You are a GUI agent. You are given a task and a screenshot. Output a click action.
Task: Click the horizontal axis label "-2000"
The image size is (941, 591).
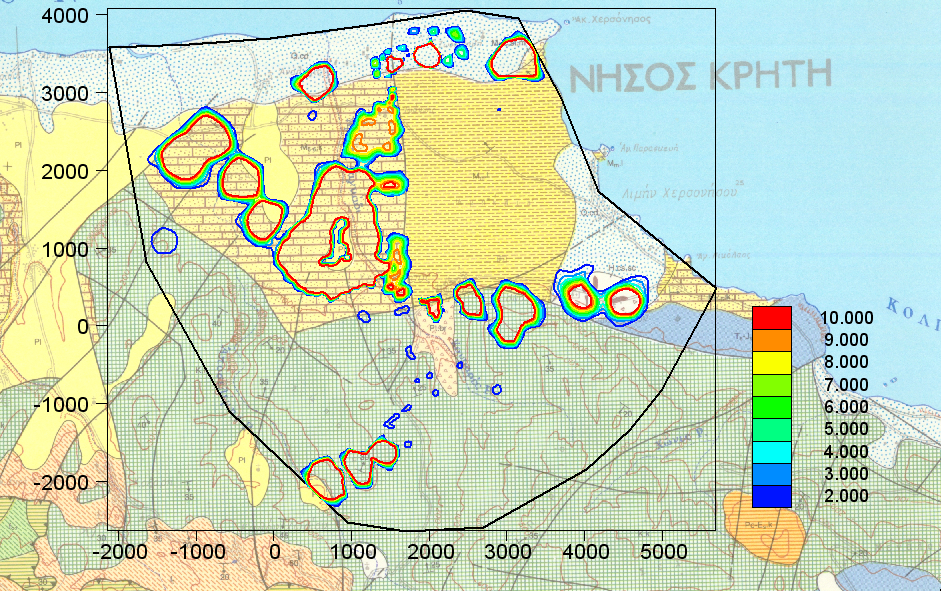tap(119, 551)
